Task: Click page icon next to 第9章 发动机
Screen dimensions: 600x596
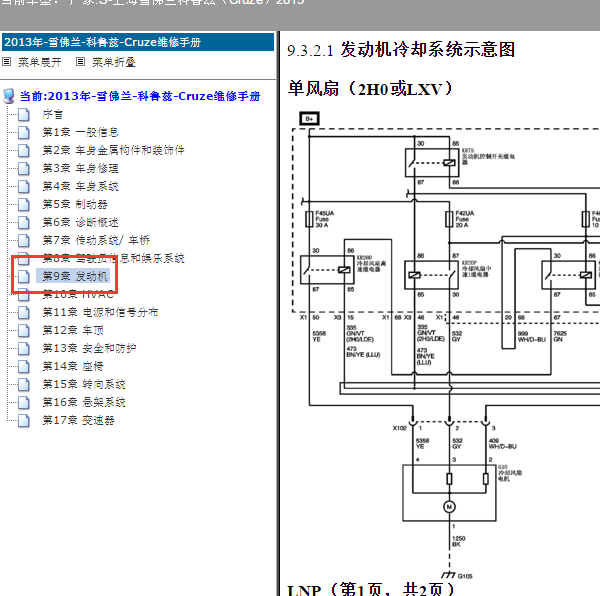Action: 24,276
